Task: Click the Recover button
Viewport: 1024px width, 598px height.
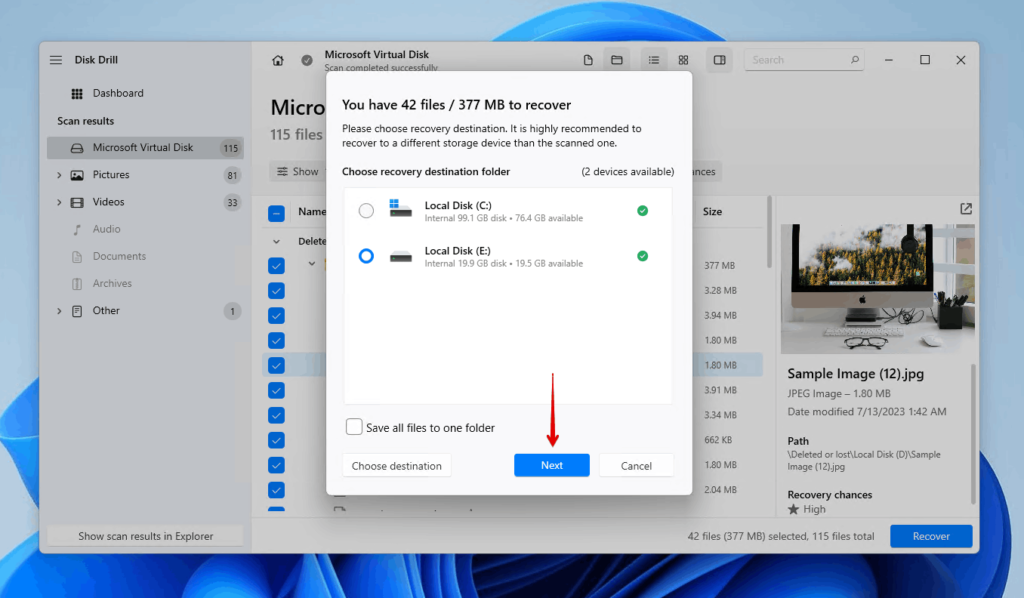Action: pyautogui.click(x=931, y=536)
